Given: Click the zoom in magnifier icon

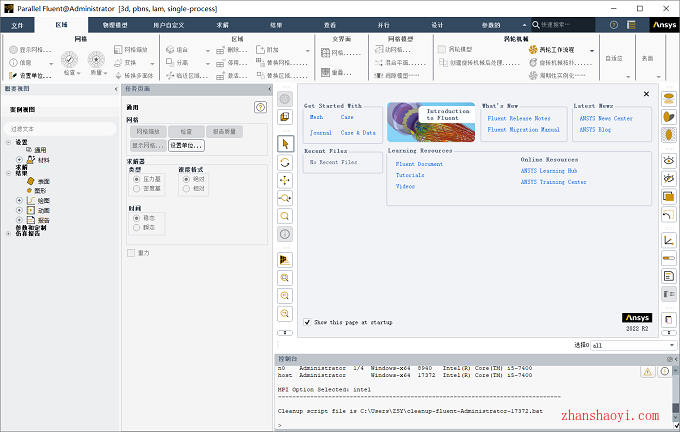Looking at the screenshot, I should [x=285, y=295].
